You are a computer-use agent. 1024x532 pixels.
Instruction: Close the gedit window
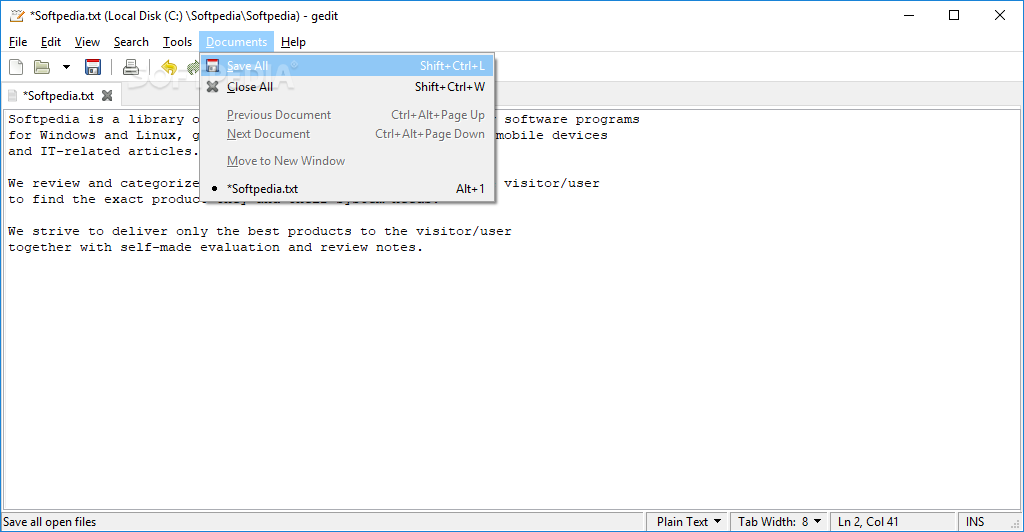coord(1000,16)
